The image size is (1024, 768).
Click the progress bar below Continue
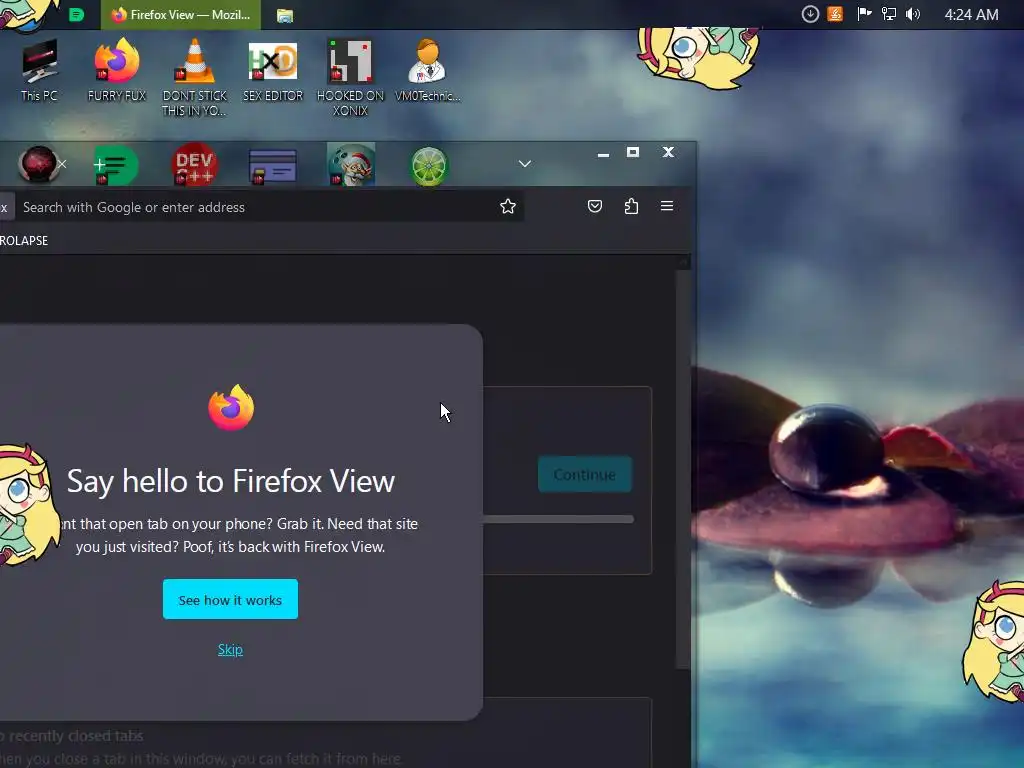coord(558,519)
